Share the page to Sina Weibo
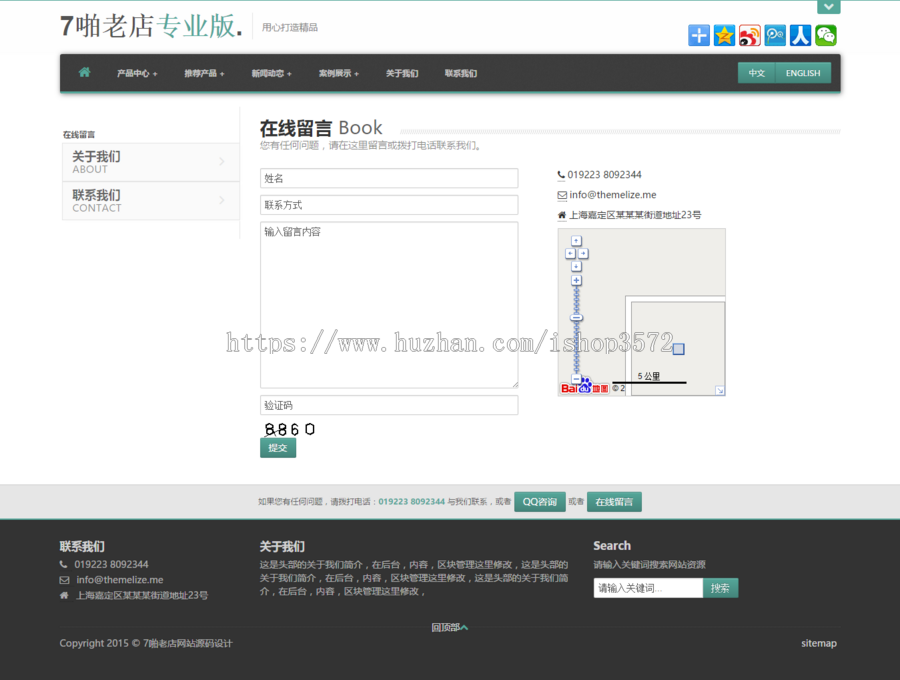900x680 pixels. 750,35
